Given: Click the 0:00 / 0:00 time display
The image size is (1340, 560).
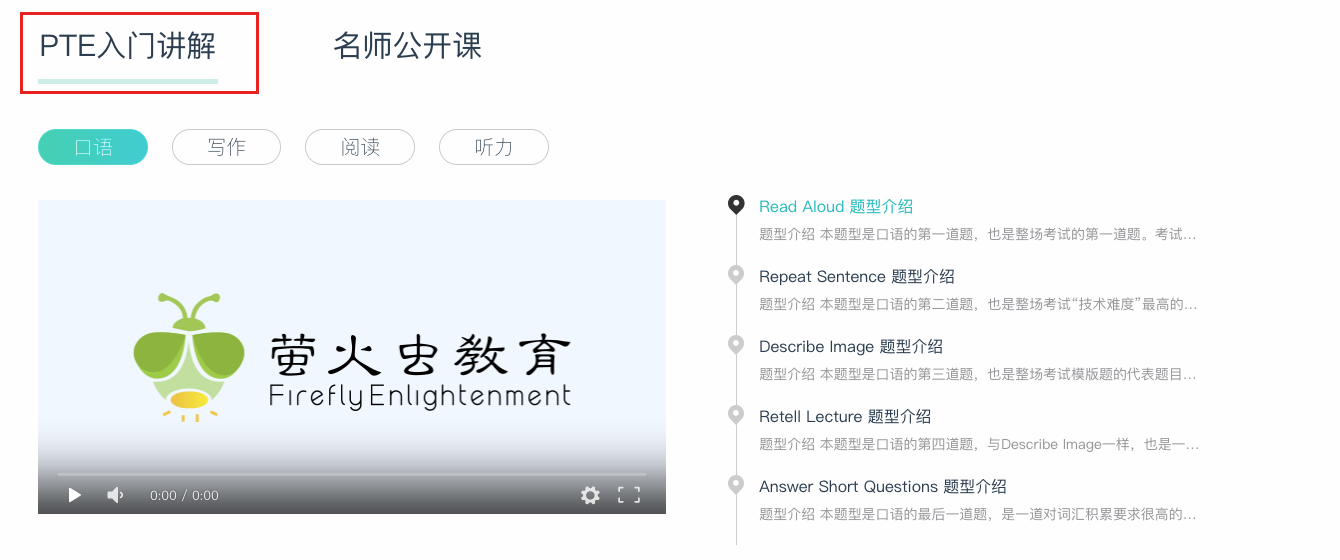Looking at the screenshot, I should tap(184, 495).
